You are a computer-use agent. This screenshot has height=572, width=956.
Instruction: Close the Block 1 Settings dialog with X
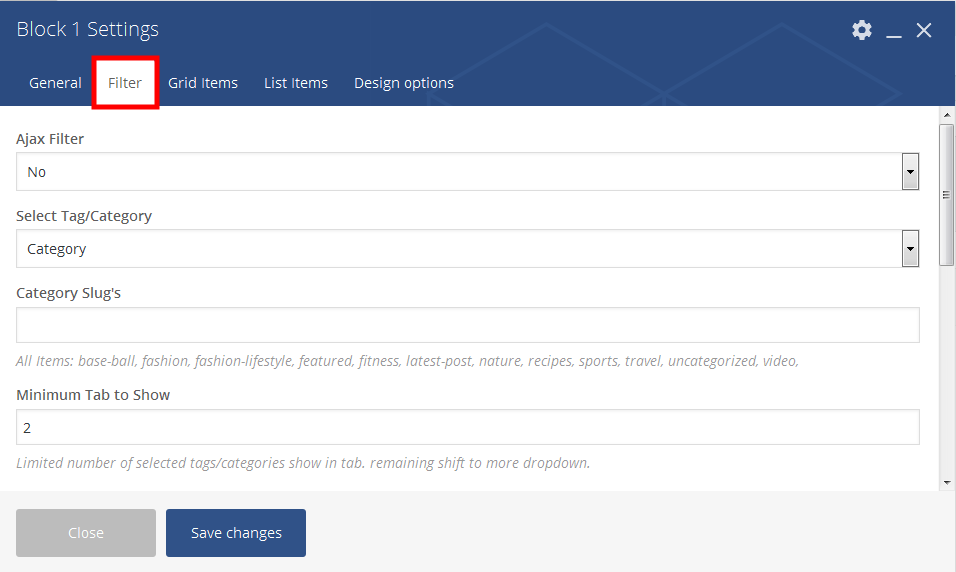click(x=924, y=31)
